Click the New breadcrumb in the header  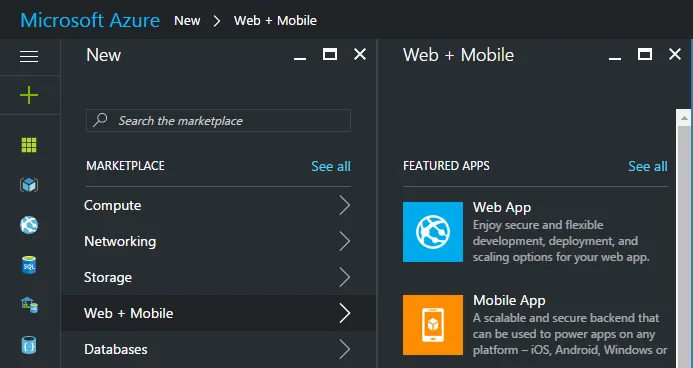tap(187, 20)
